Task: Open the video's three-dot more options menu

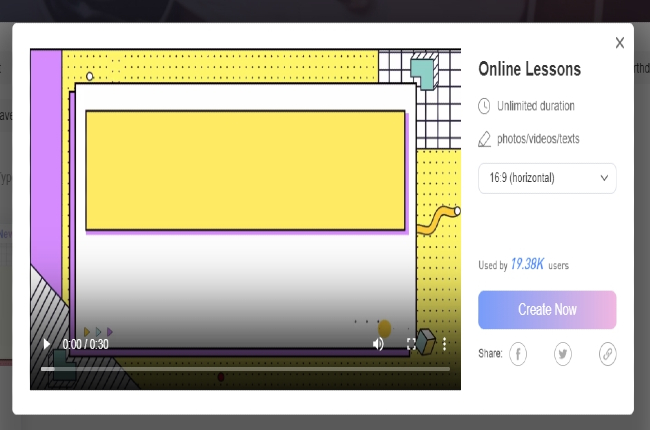Action: pyautogui.click(x=444, y=344)
